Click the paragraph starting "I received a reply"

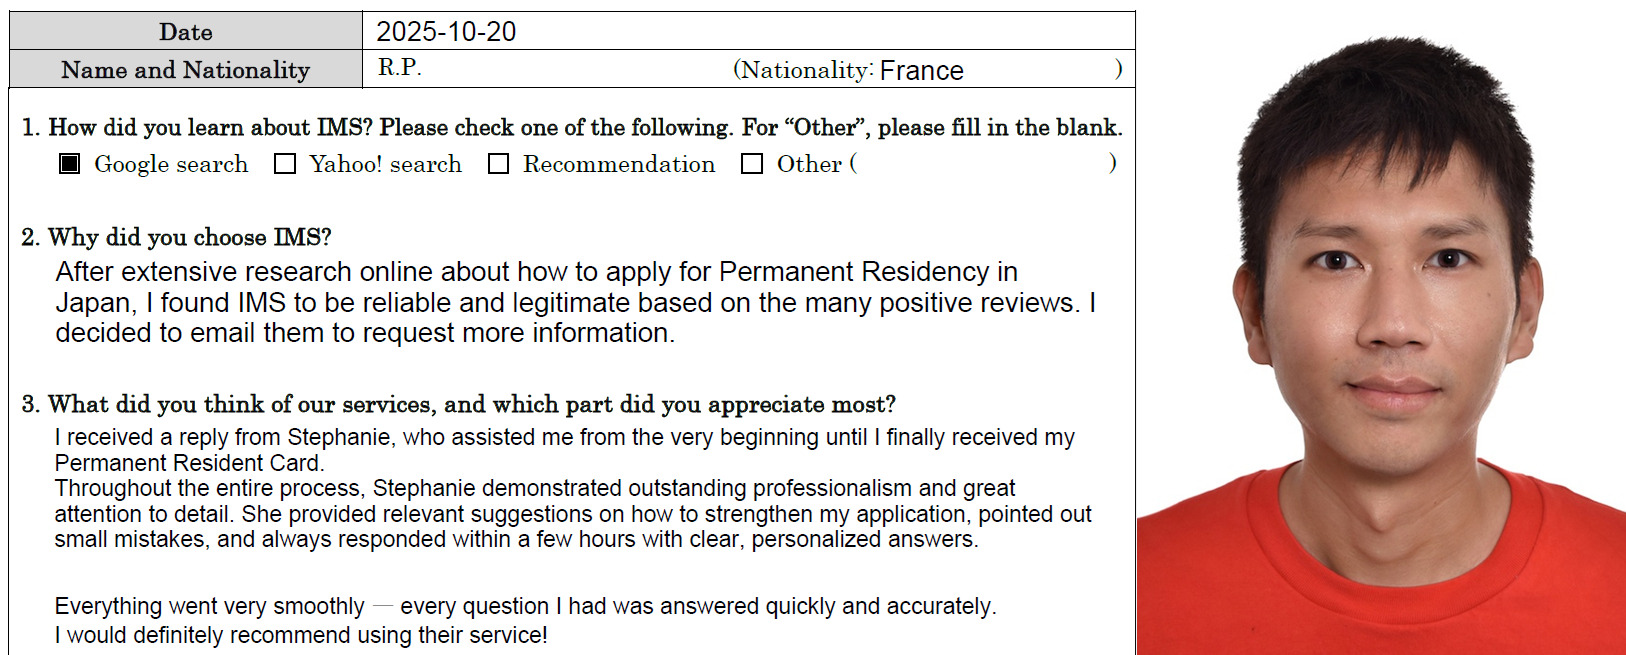564,449
